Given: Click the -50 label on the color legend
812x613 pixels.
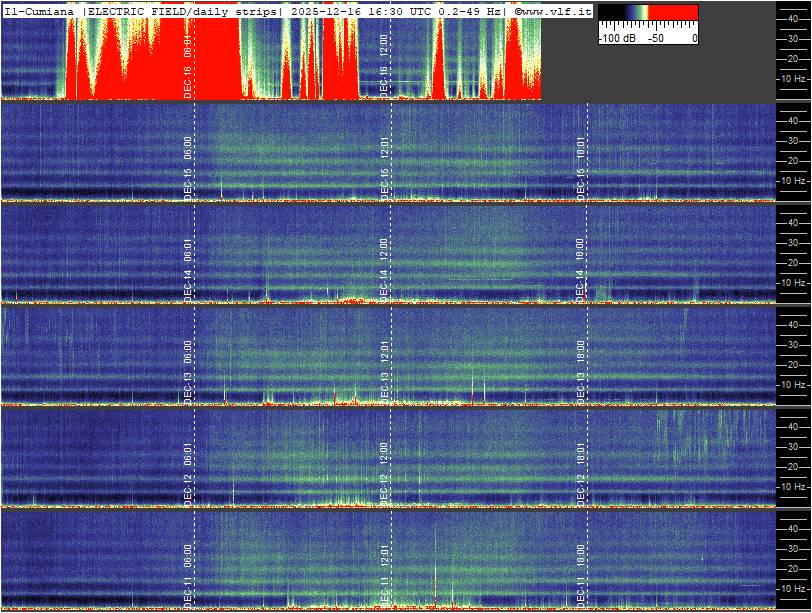Looking at the screenshot, I should [x=655, y=38].
